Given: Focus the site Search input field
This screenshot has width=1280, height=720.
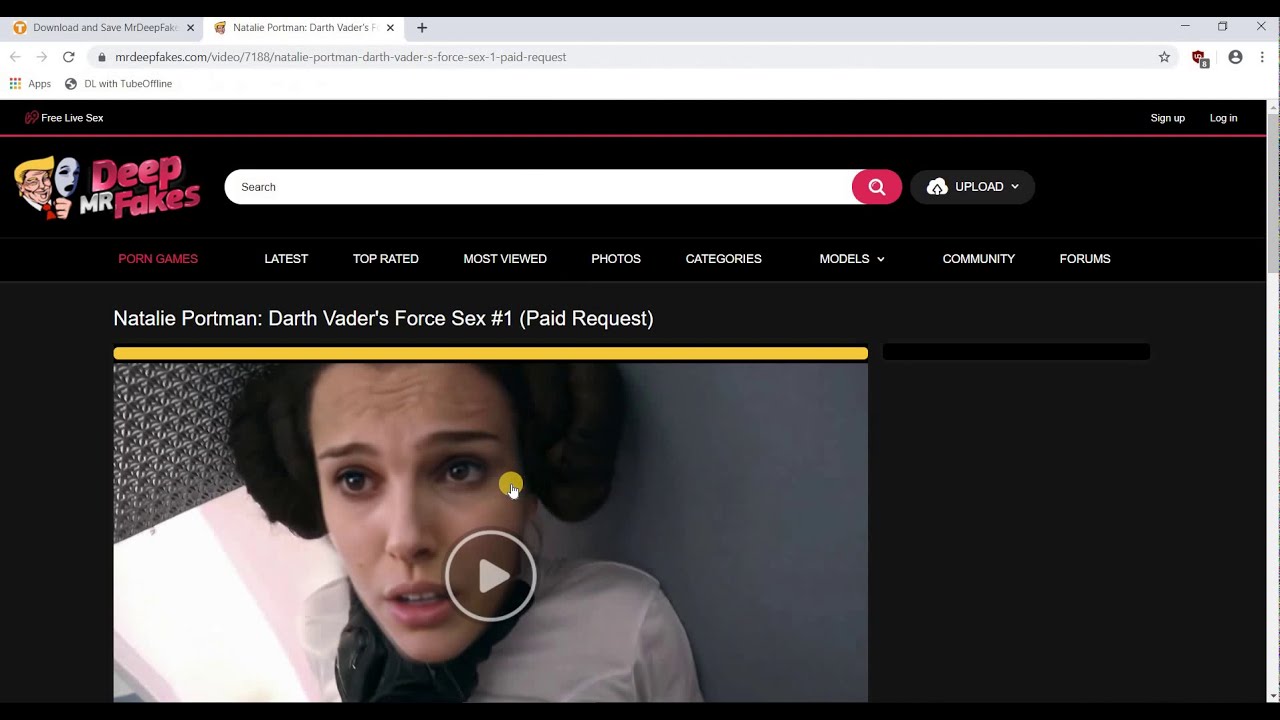Looking at the screenshot, I should (540, 187).
